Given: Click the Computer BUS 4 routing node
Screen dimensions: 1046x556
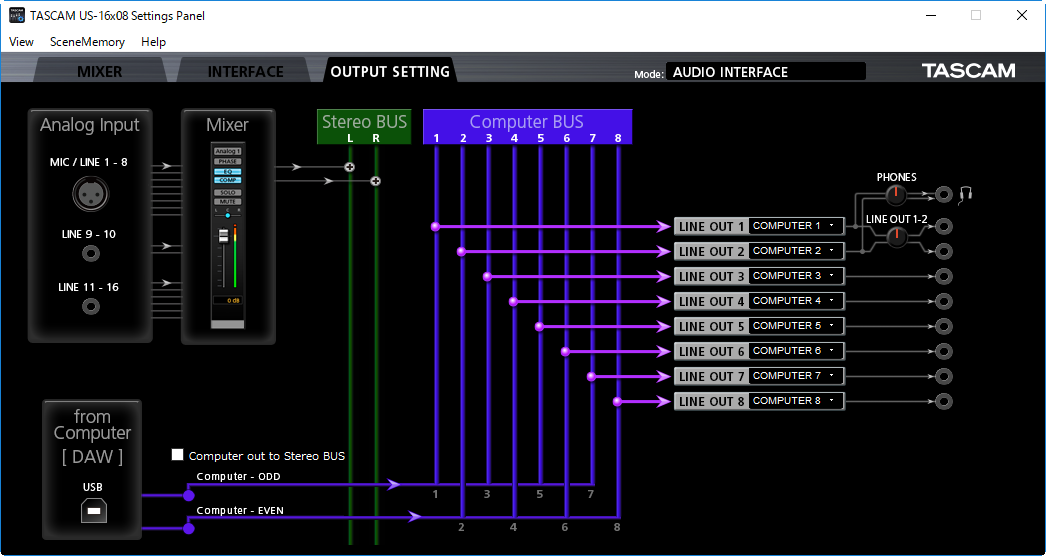Looking at the screenshot, I should pyautogui.click(x=513, y=302).
